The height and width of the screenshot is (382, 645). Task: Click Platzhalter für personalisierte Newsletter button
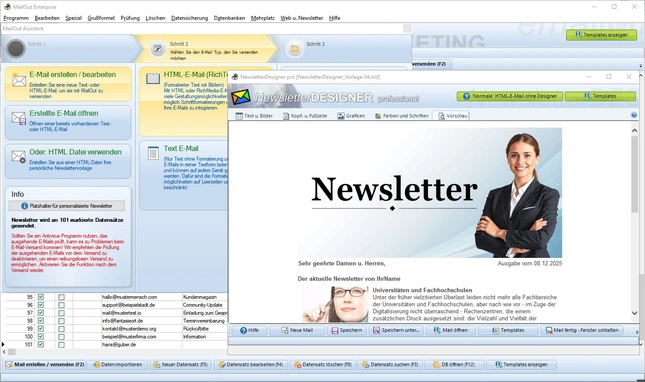67,206
